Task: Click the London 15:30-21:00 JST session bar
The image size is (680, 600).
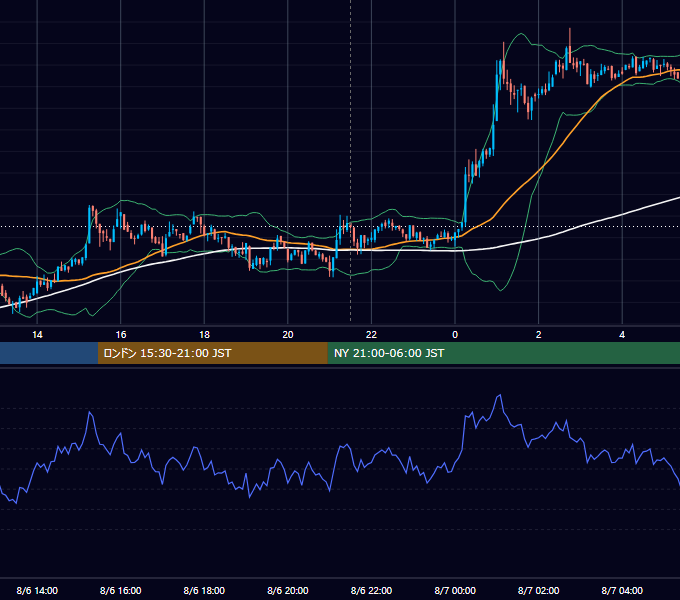Action: pyautogui.click(x=212, y=353)
